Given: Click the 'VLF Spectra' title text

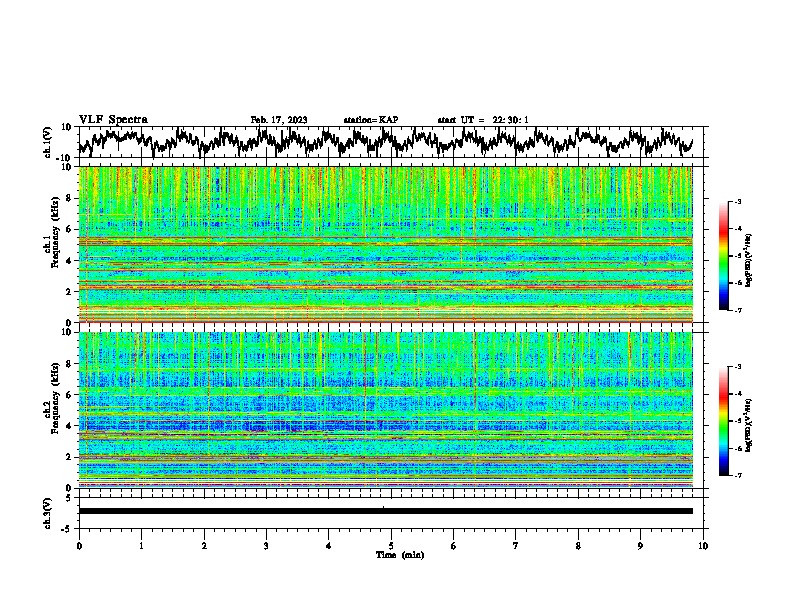Looking at the screenshot, I should coord(113,120).
